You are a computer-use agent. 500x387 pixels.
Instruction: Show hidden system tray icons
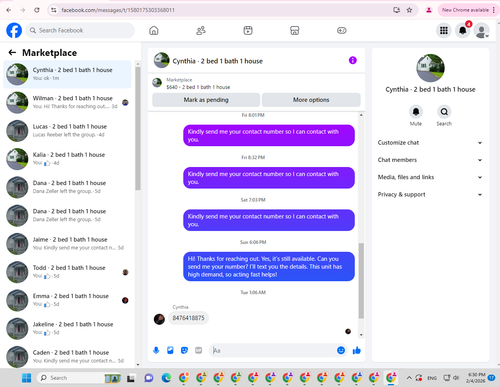409,378
